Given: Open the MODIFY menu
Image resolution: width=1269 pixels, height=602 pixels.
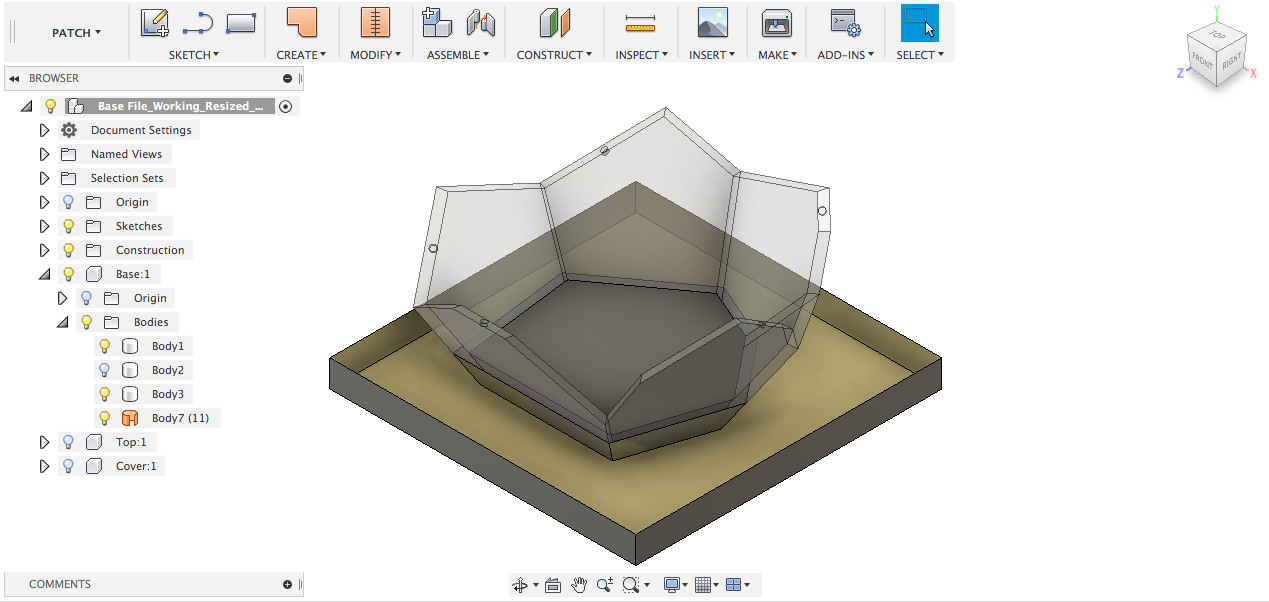Looking at the screenshot, I should (x=375, y=55).
